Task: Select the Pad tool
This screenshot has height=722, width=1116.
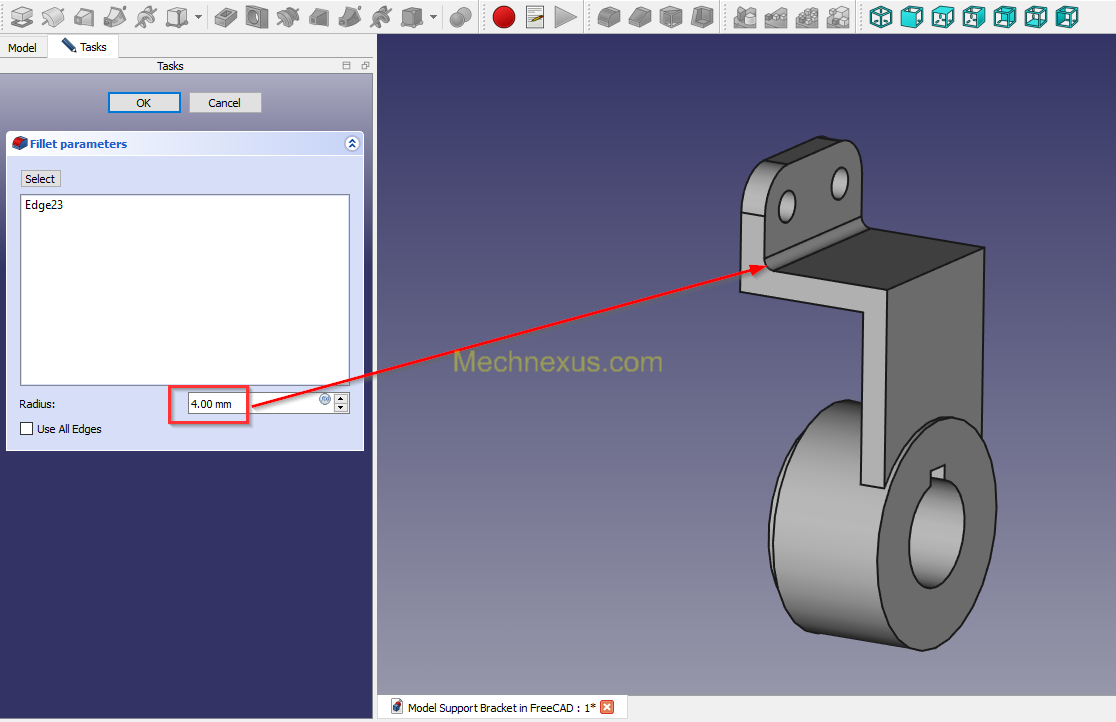Action: coord(22,16)
